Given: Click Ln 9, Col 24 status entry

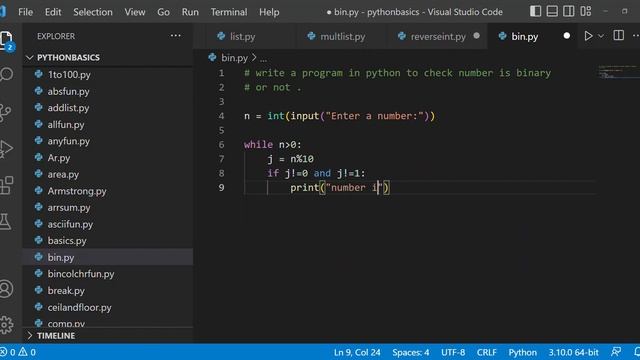Looking at the screenshot, I should tap(357, 352).
